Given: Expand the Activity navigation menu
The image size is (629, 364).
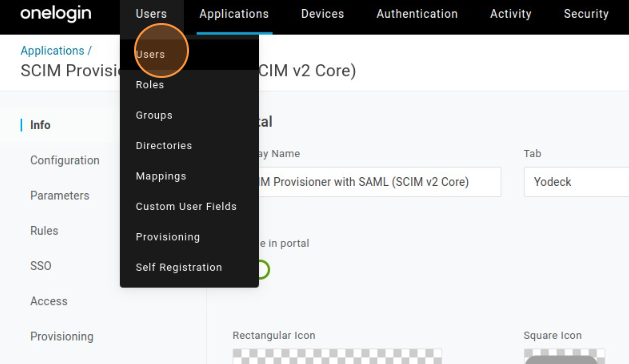Looking at the screenshot, I should click(x=511, y=14).
